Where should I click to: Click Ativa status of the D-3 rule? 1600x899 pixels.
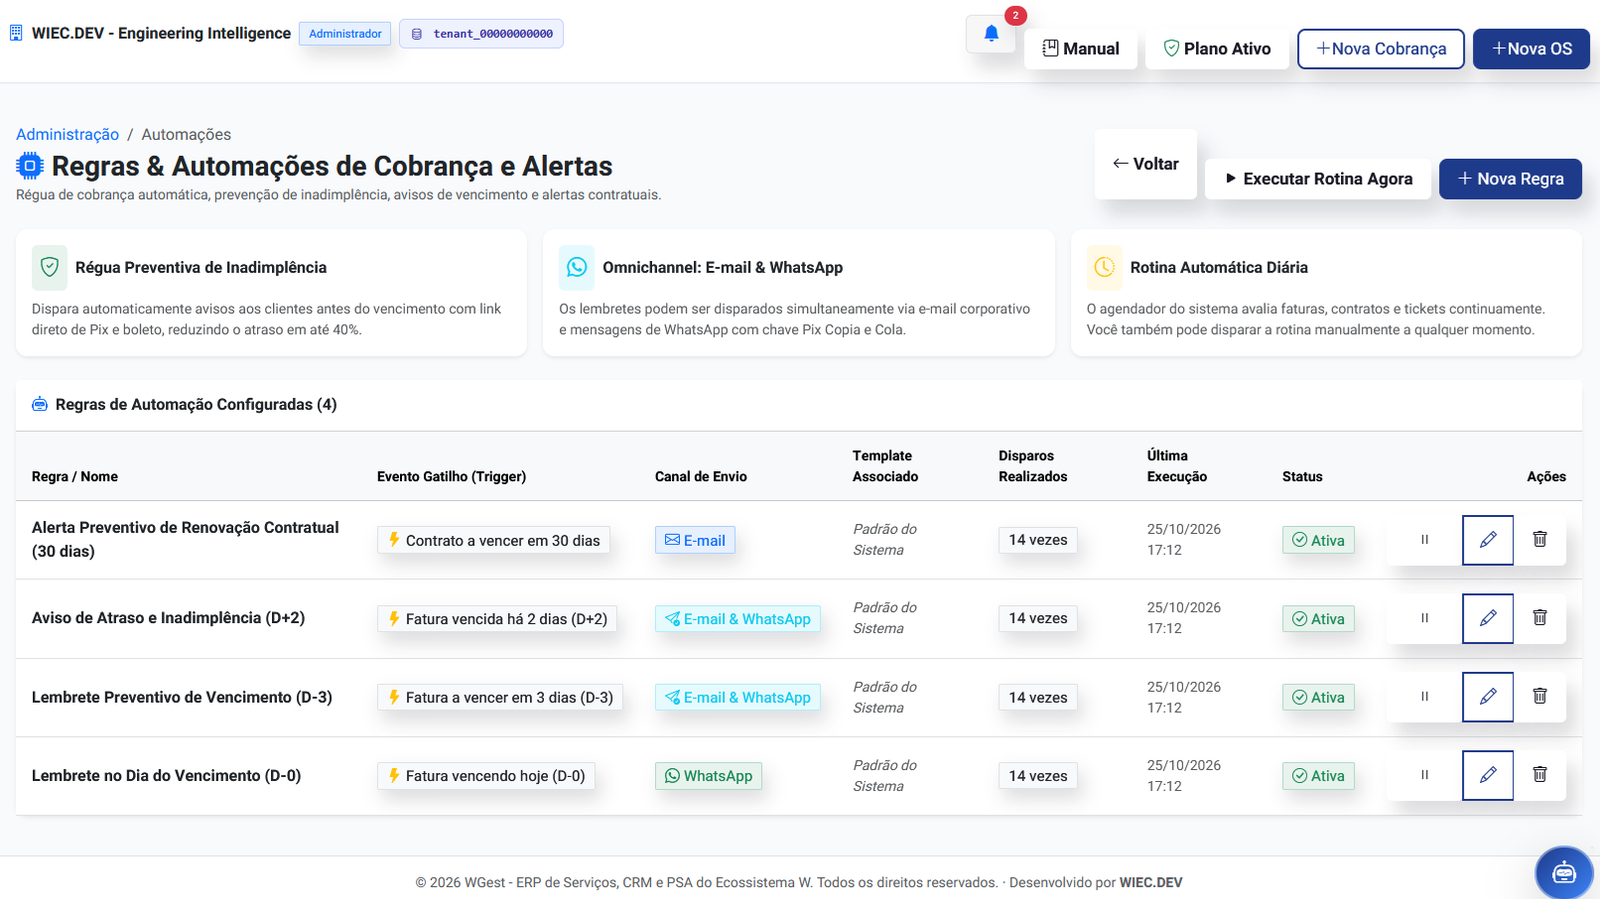click(1318, 697)
